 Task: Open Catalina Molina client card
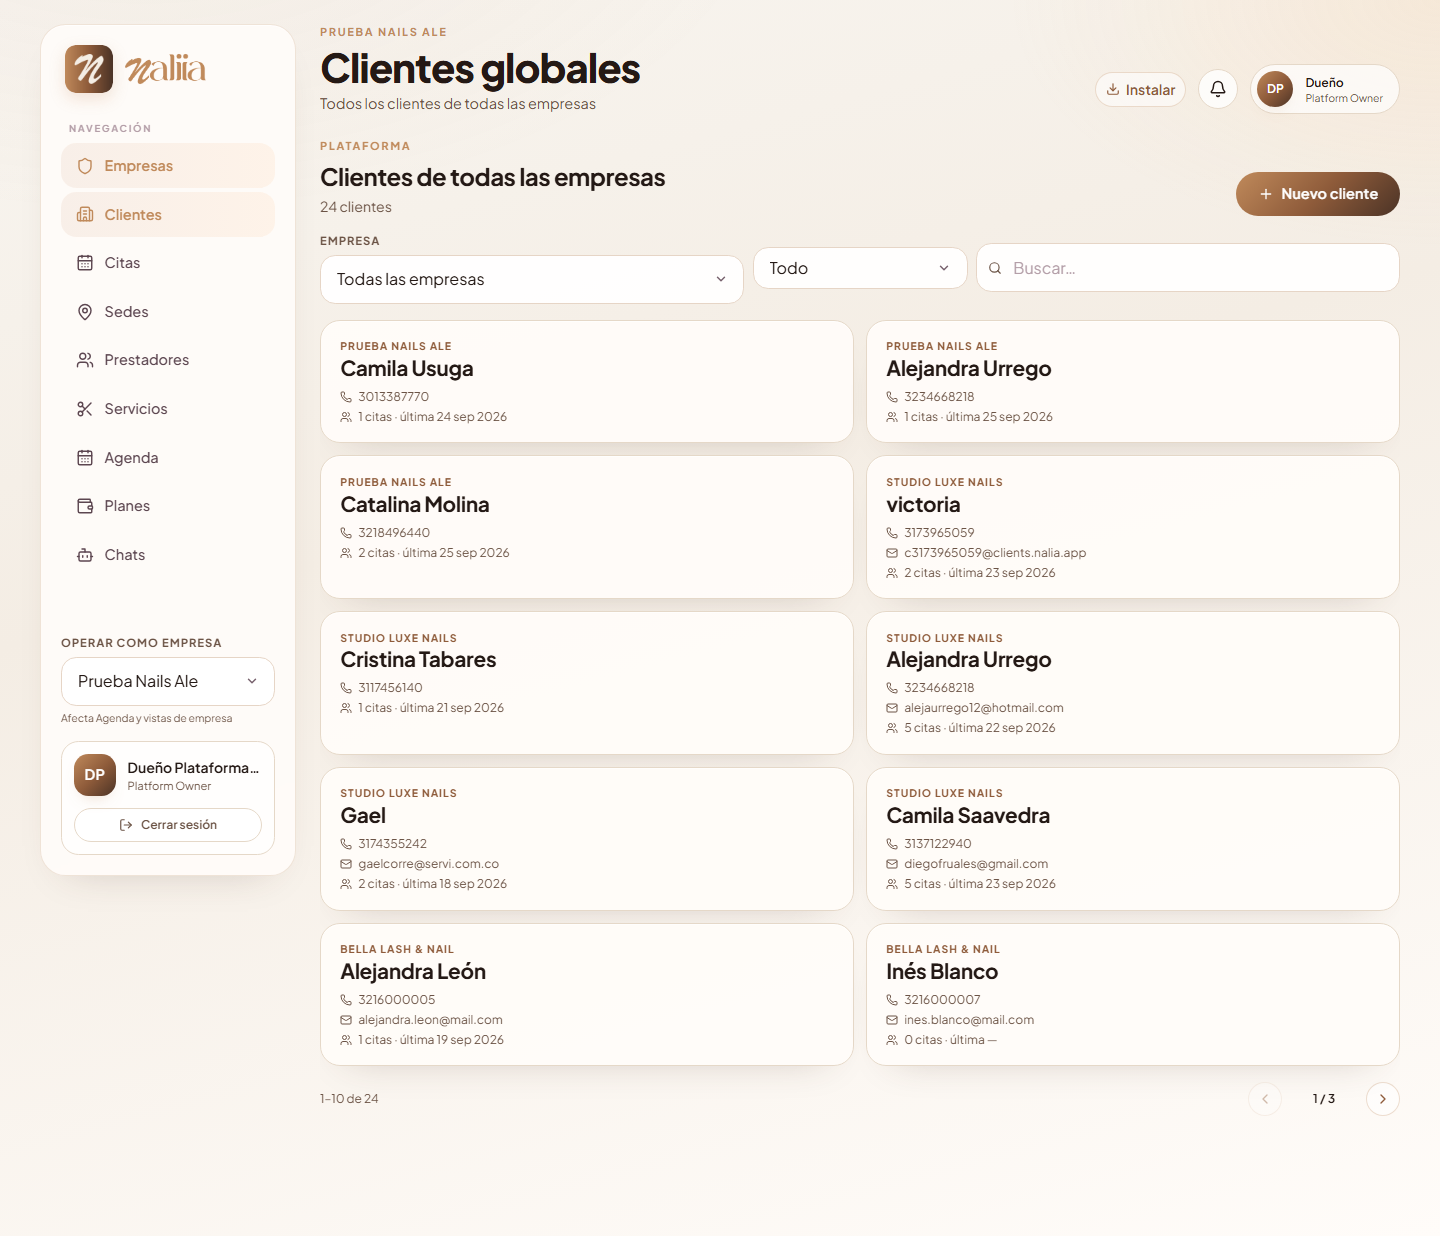coord(587,527)
